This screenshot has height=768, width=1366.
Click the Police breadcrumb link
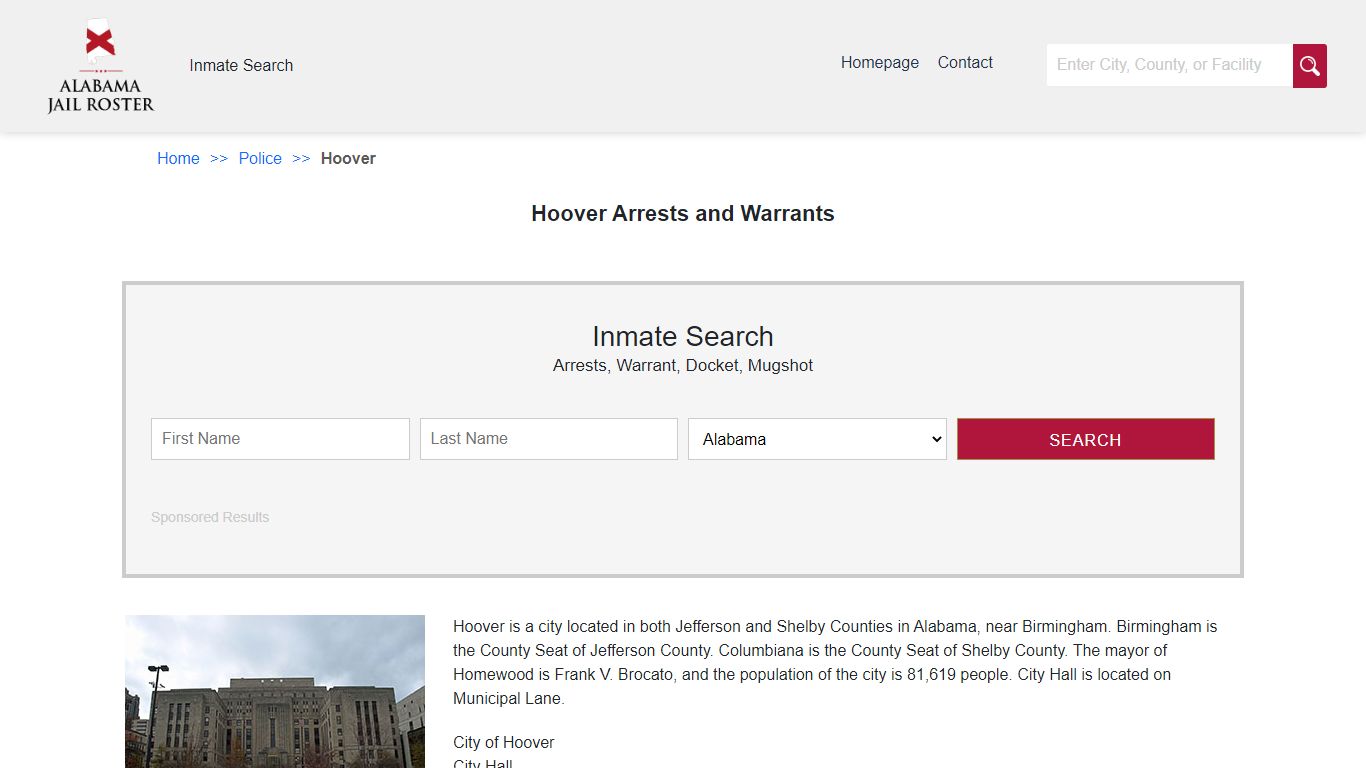[260, 158]
